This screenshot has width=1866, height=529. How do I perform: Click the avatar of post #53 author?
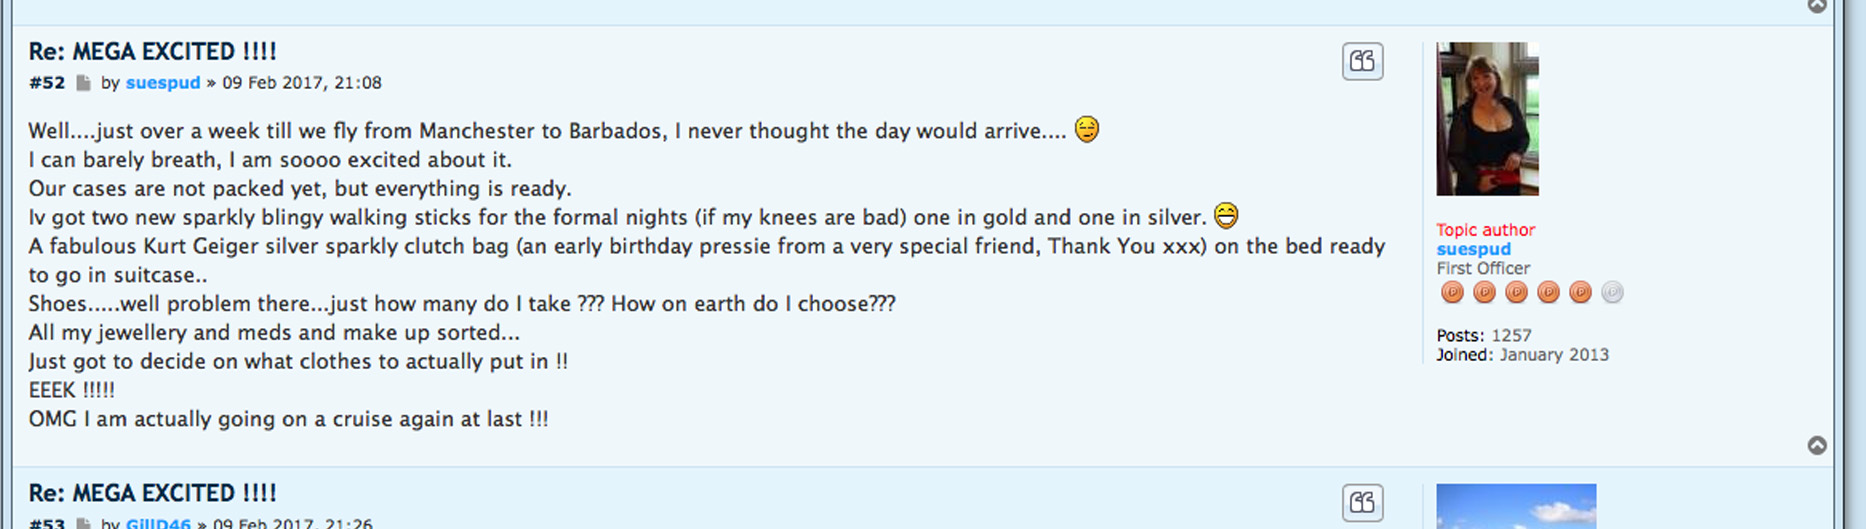tap(1516, 507)
